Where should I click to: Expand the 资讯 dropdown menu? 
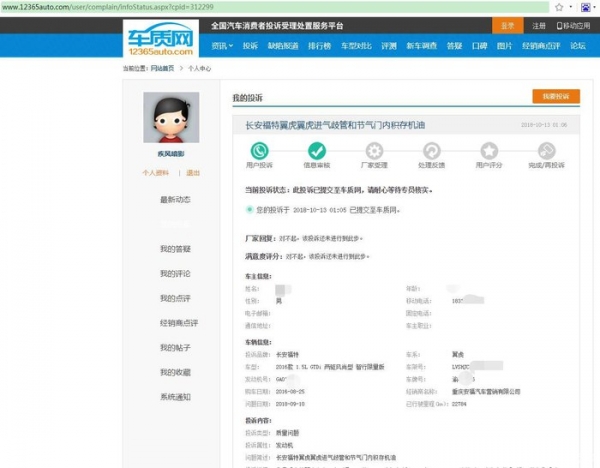(222, 46)
